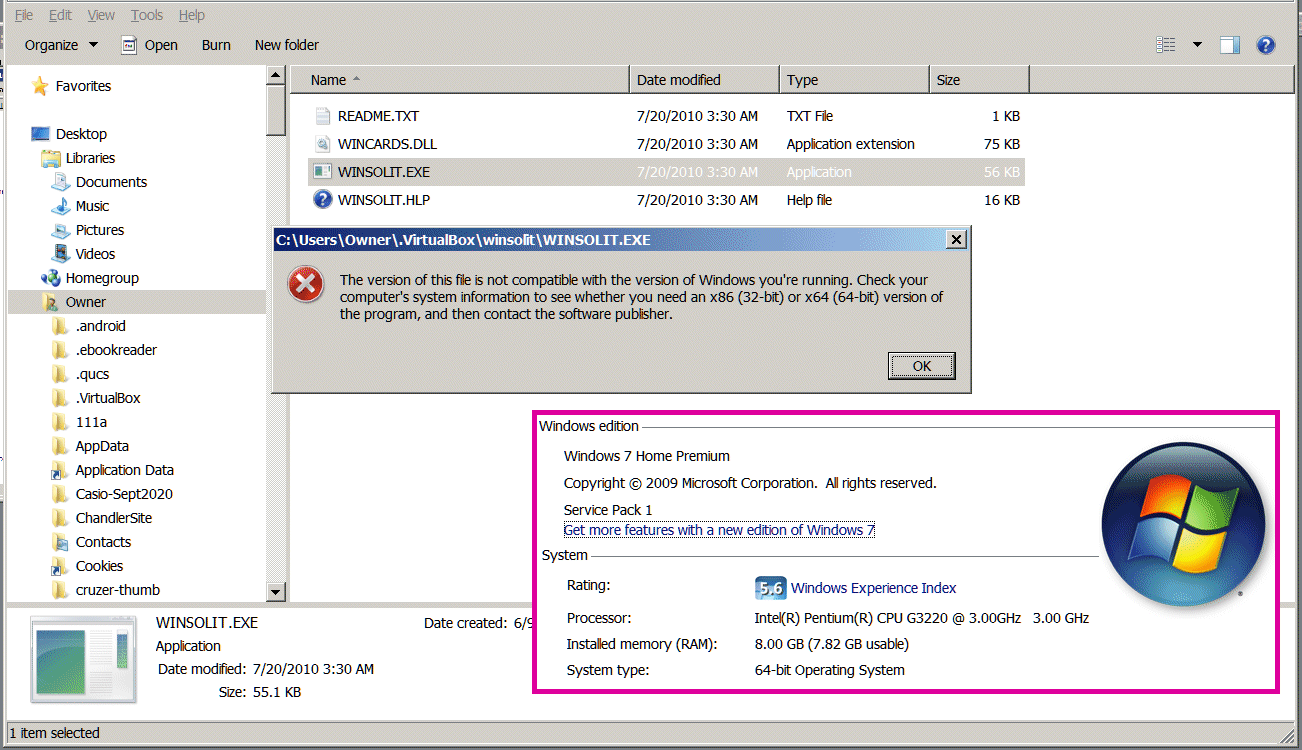Open the View menu
The height and width of the screenshot is (750, 1302).
[x=101, y=15]
